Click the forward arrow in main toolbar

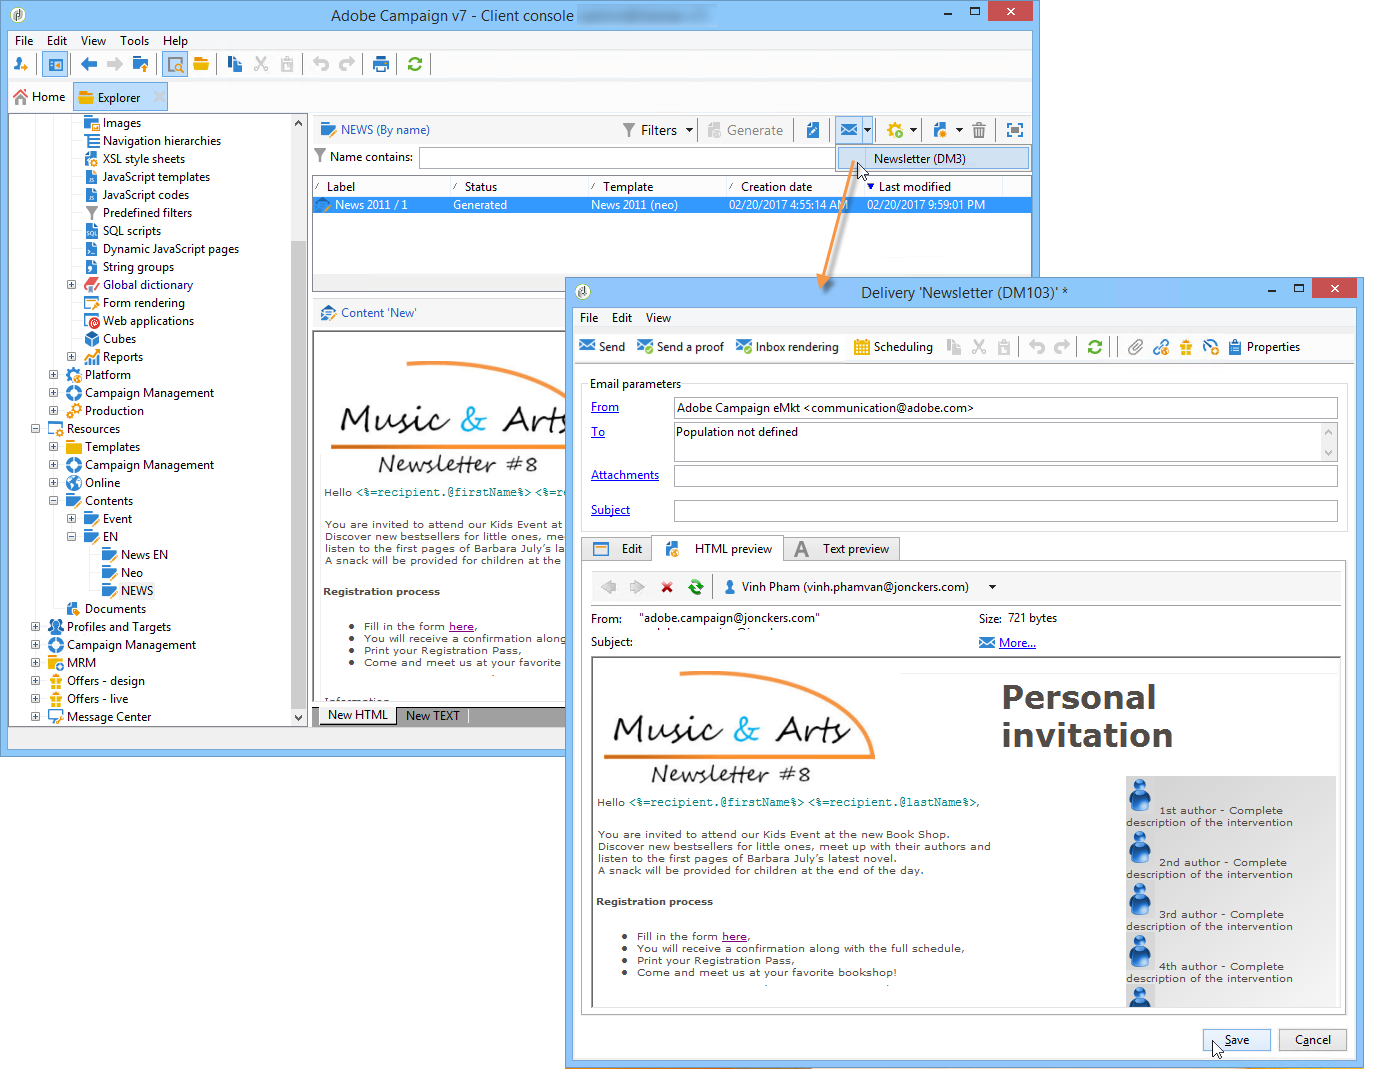coord(115,64)
